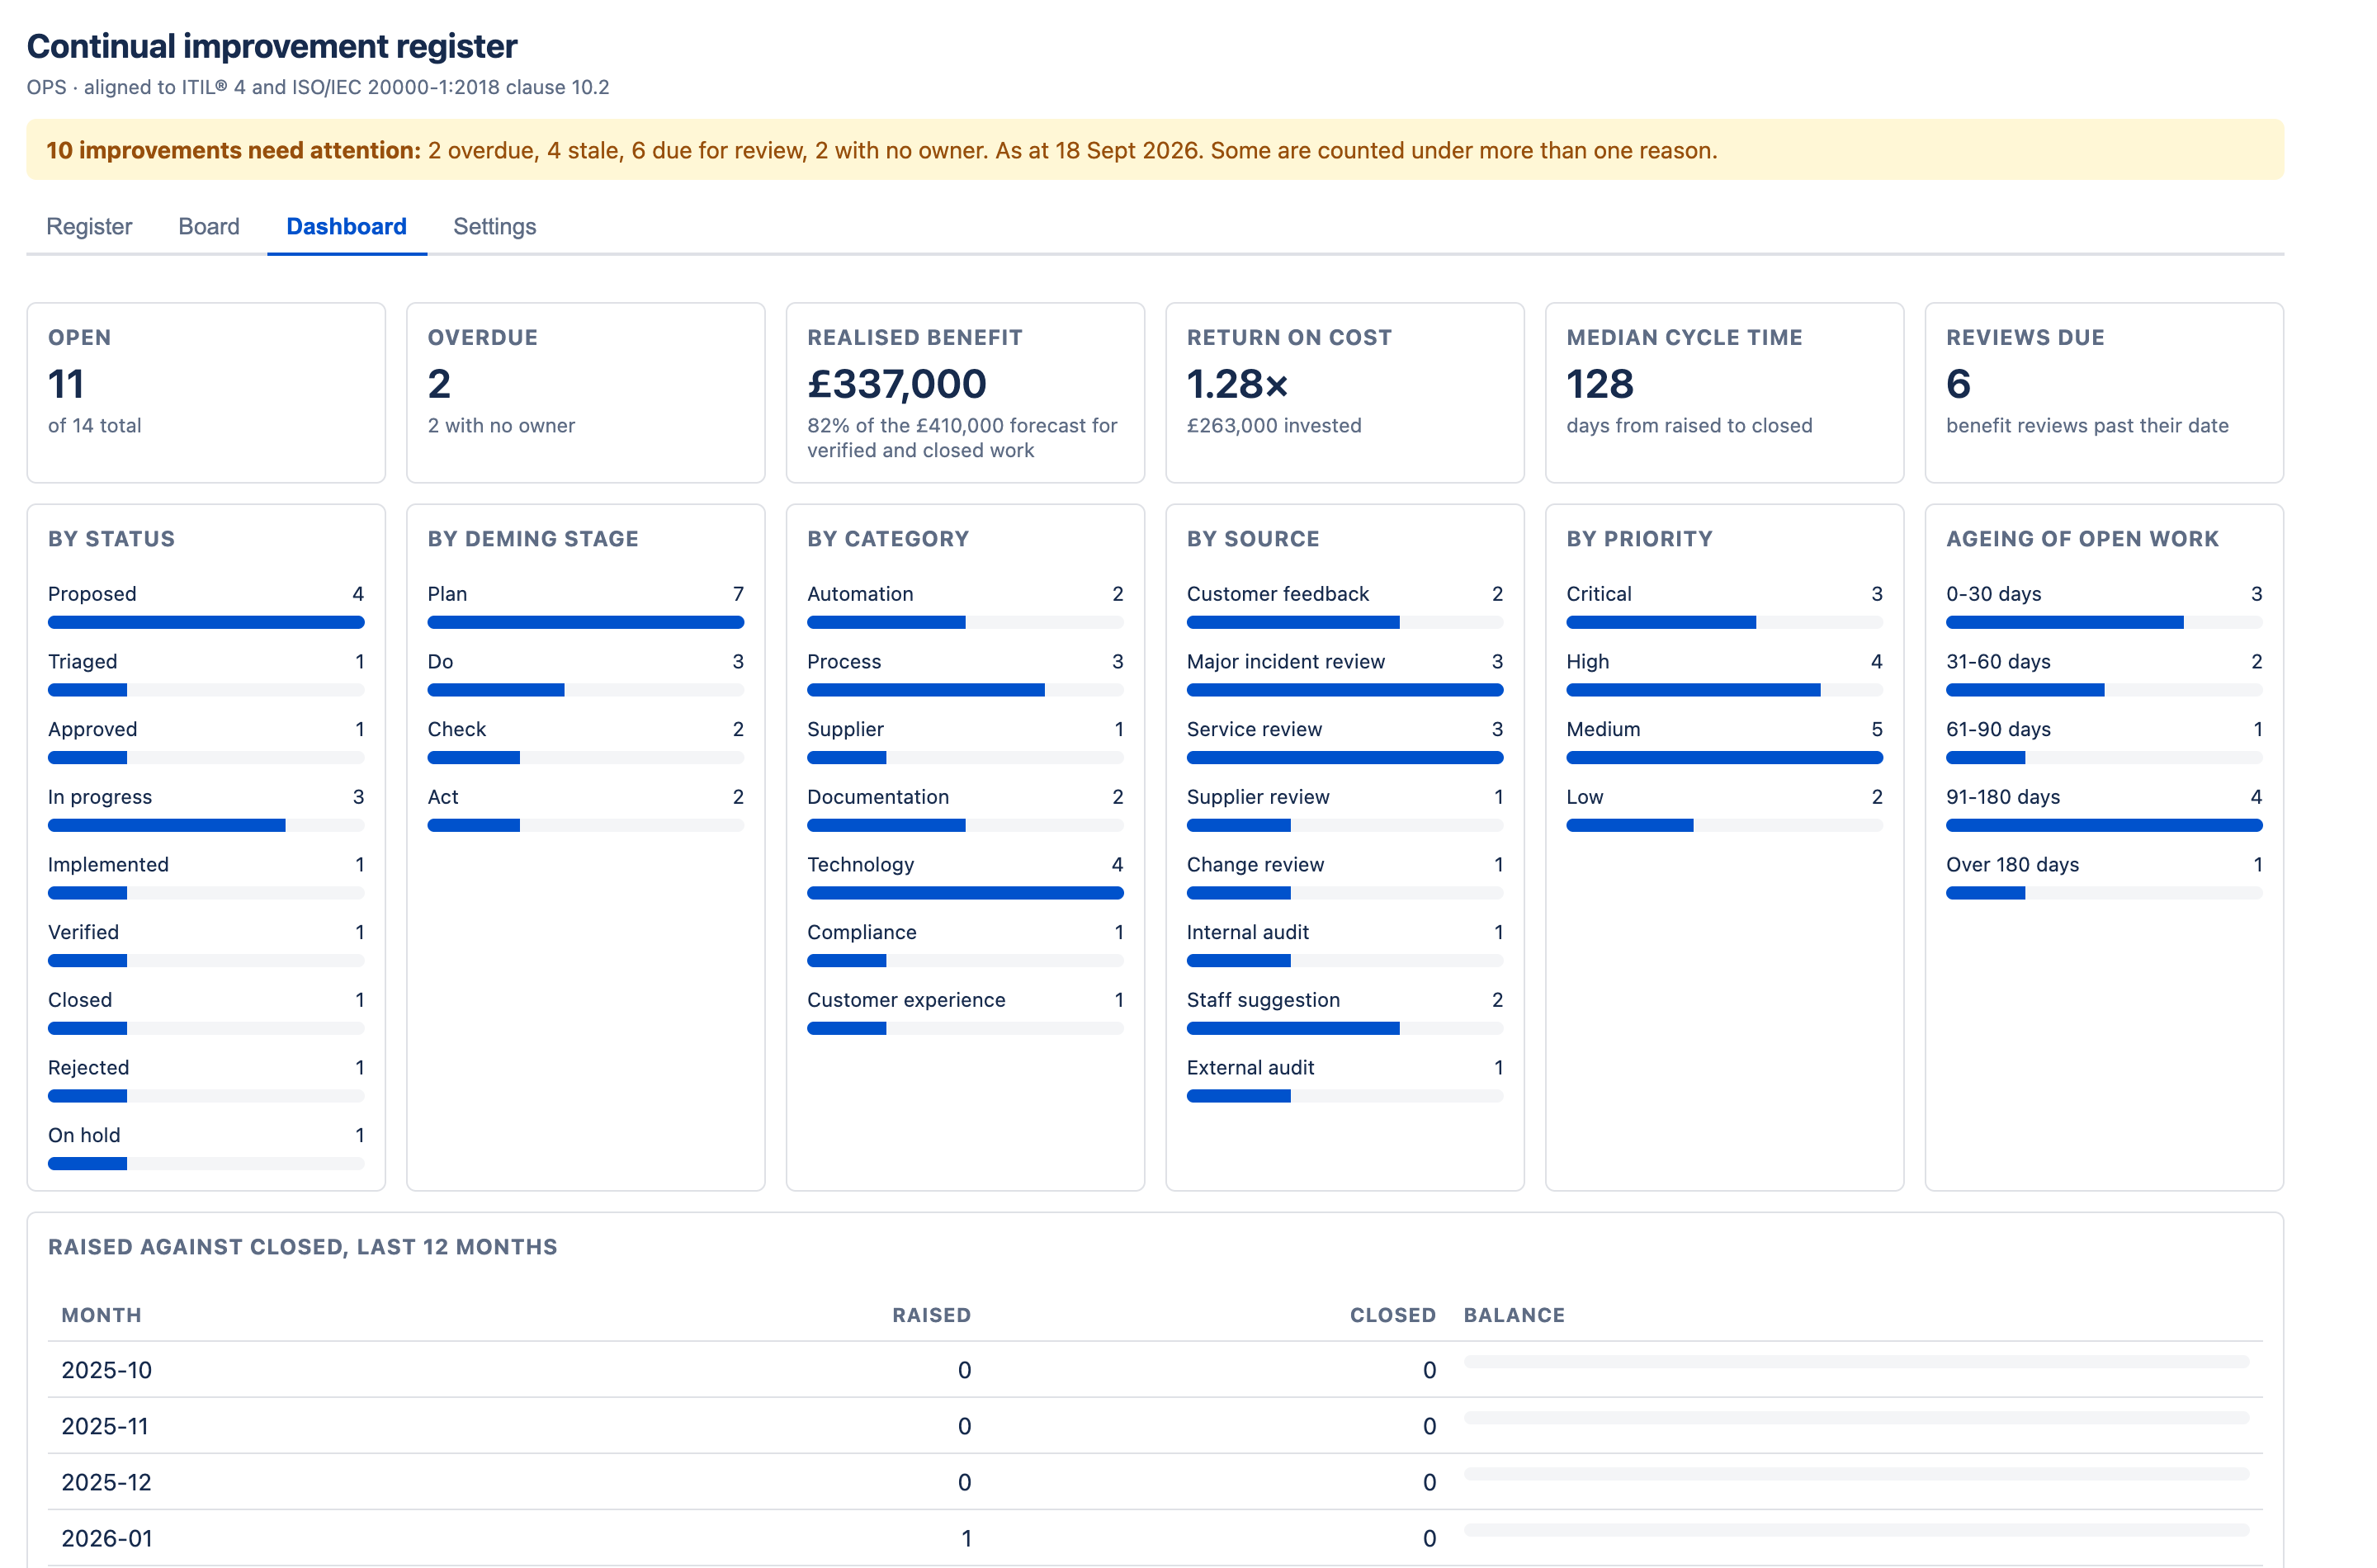Click the Customer experience category label
Screen dimensions: 2377x1568
click(x=906, y=1000)
